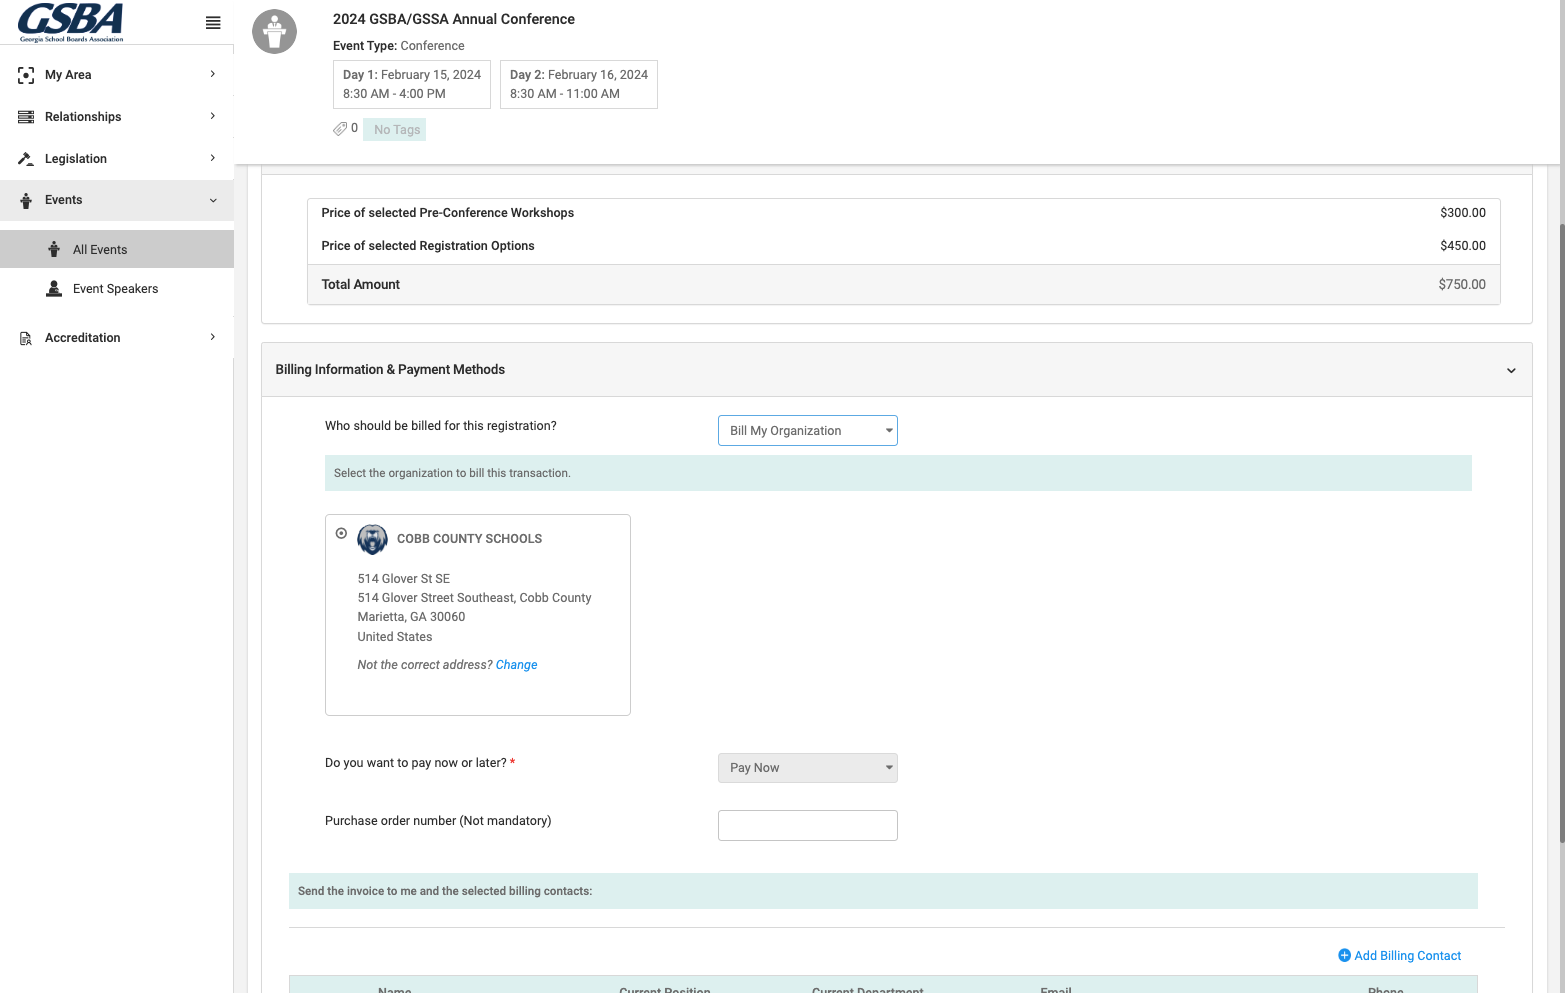Screen dimensions: 1565x993
Task: Click the $450.00 registration price
Action: pos(1463,246)
